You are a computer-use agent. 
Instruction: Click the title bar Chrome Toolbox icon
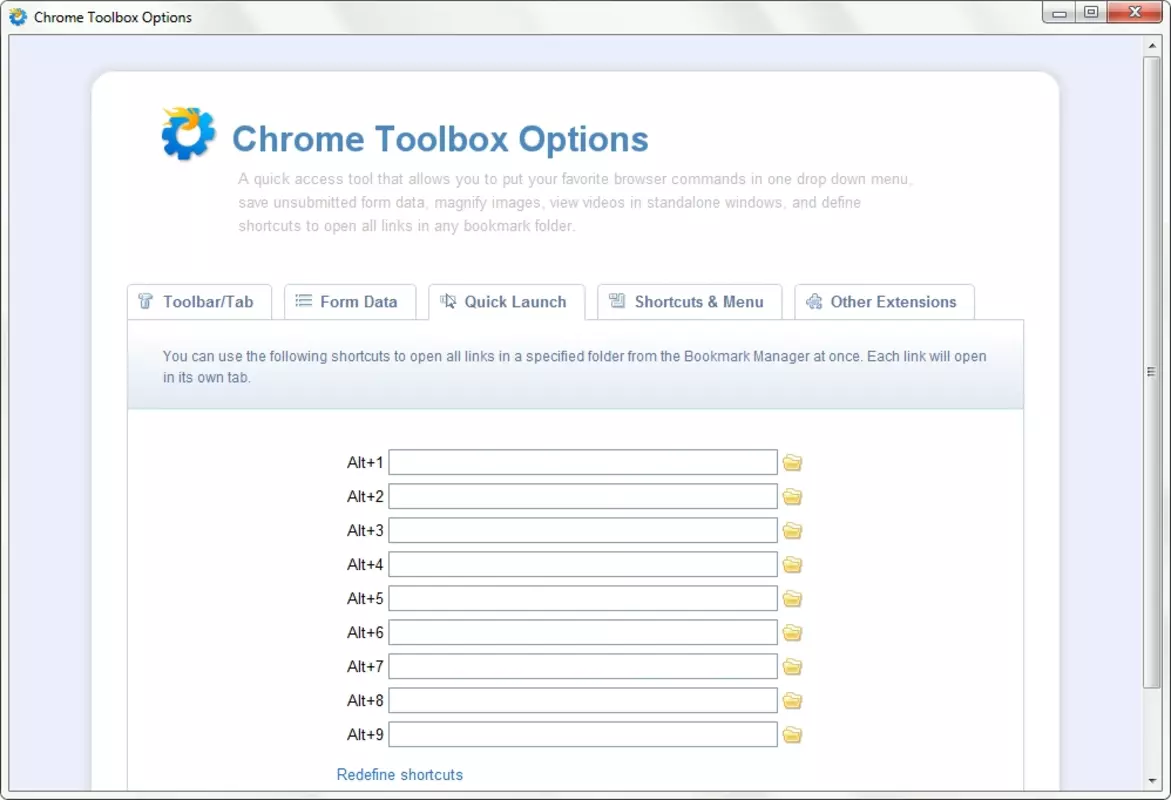click(x=18, y=16)
